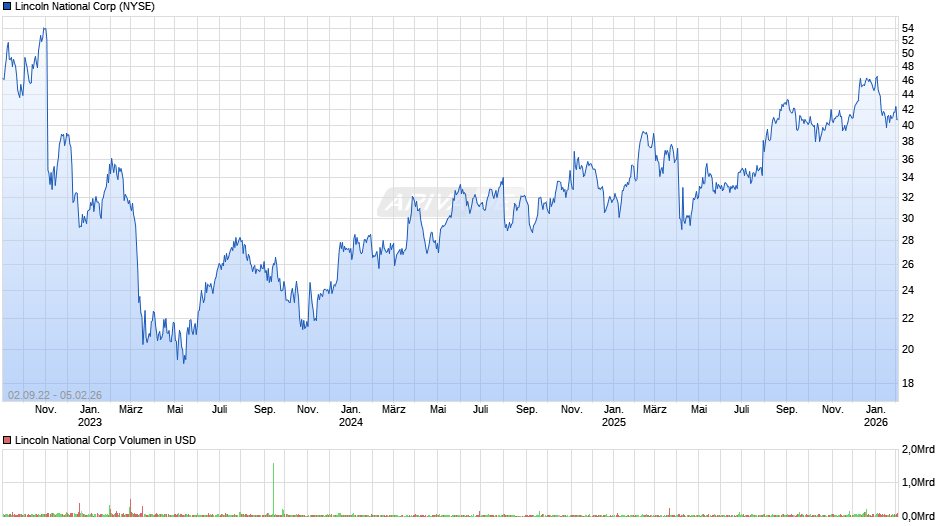Click the price axis label 42
Screen dimensions: 940x526
908,109
